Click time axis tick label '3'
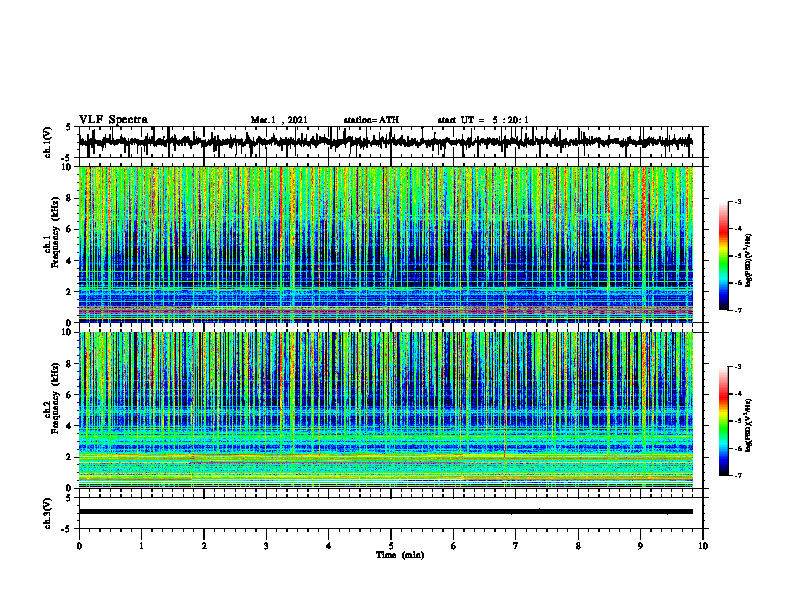 click(266, 546)
